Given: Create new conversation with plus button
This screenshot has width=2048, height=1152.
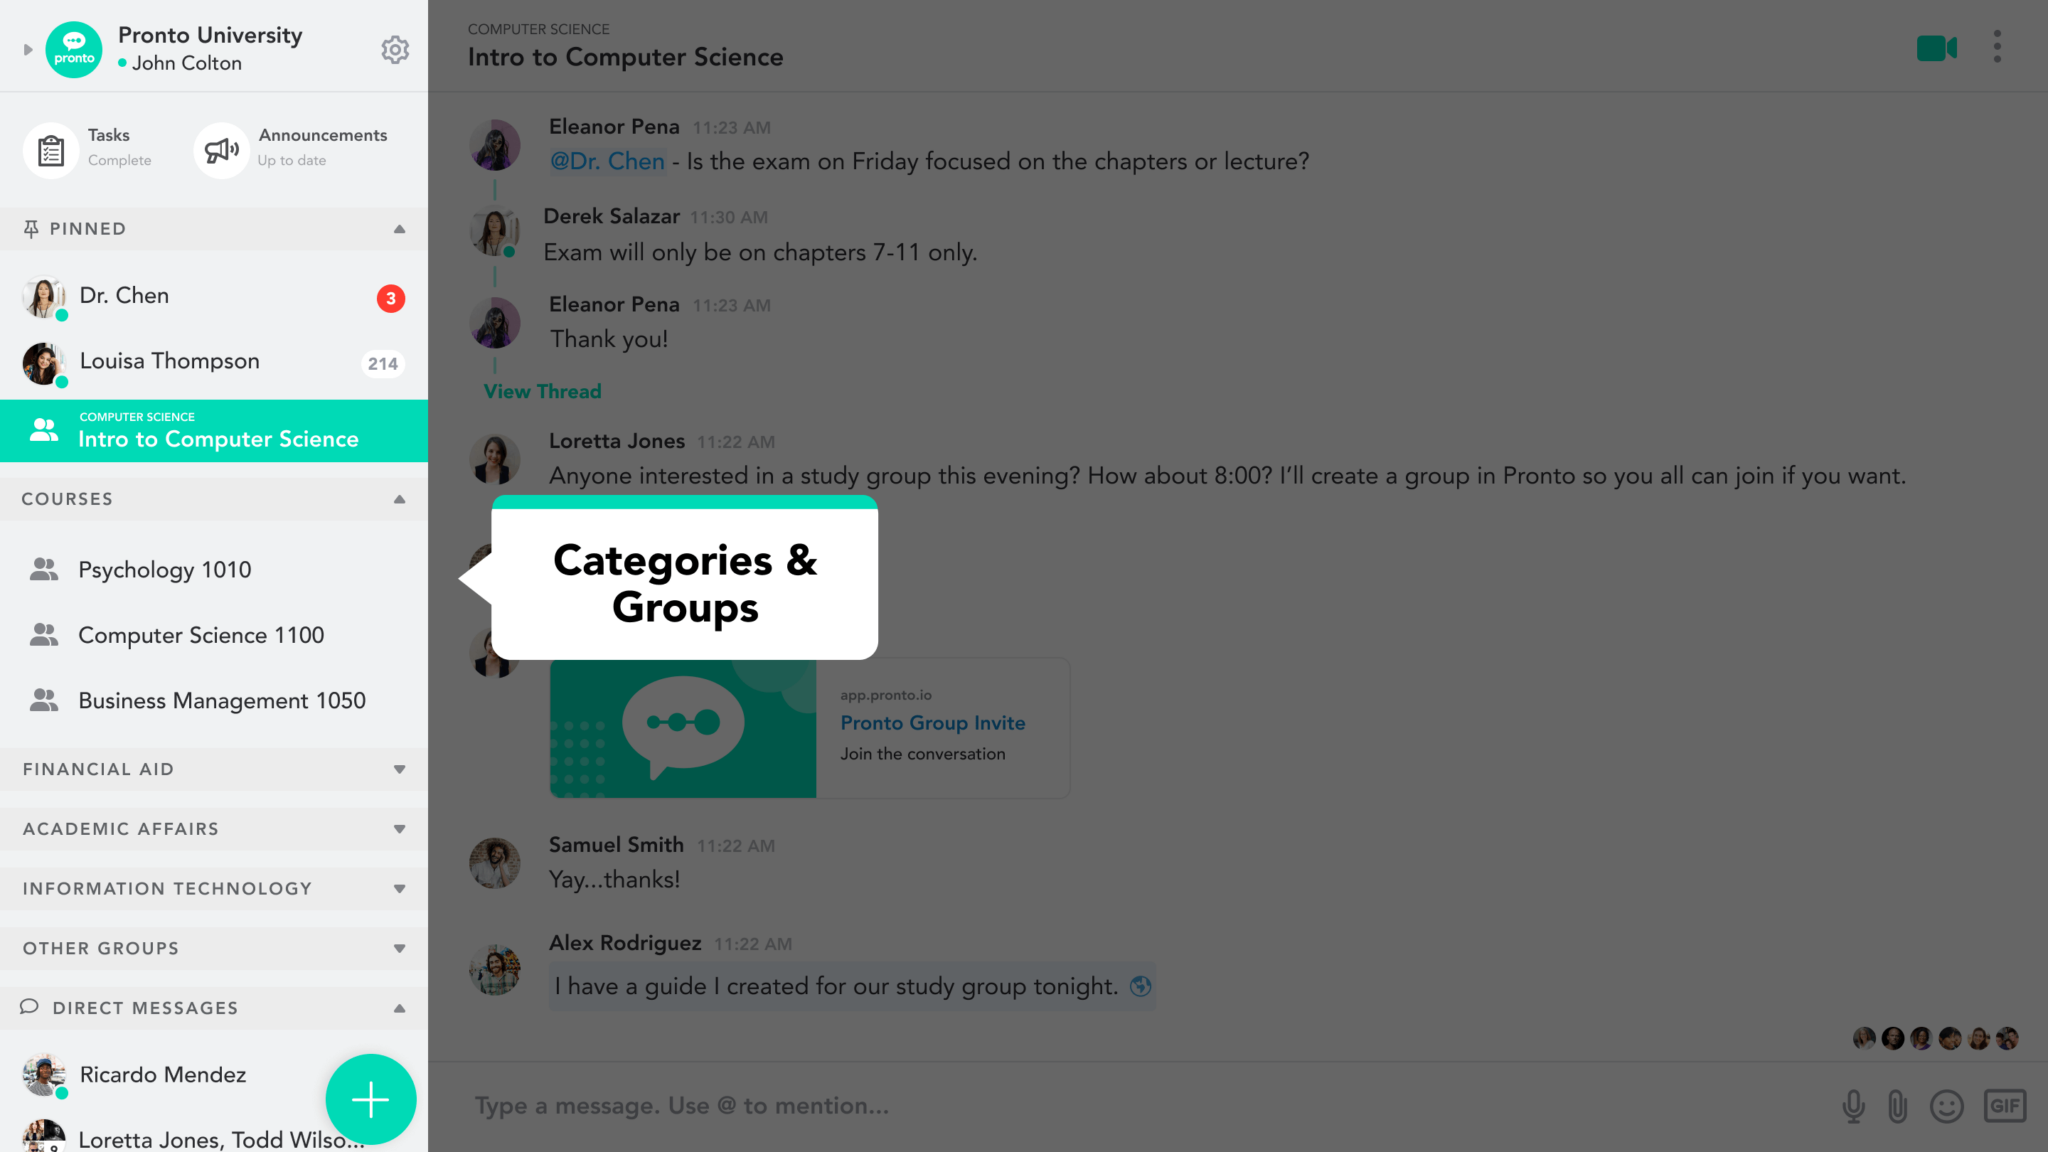Looking at the screenshot, I should pyautogui.click(x=370, y=1099).
